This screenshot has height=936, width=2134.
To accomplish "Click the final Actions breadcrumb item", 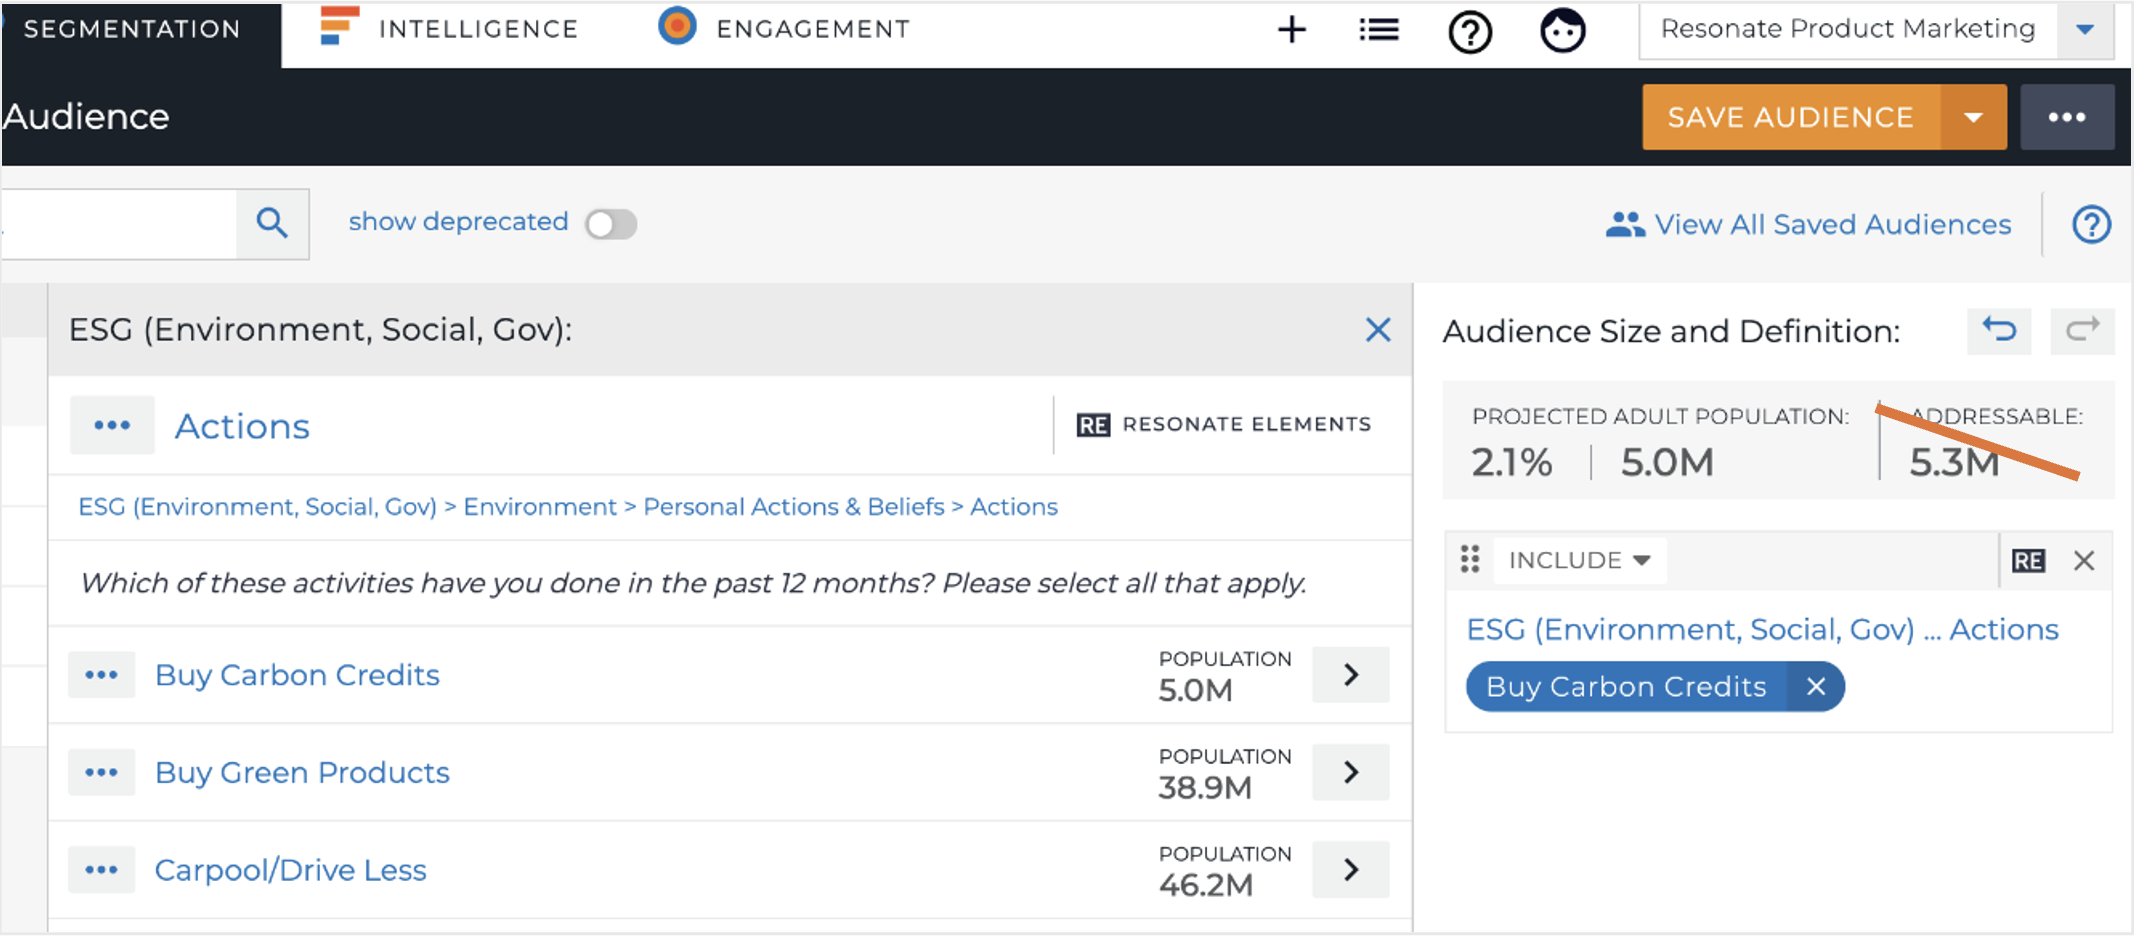I will click(x=1014, y=508).
